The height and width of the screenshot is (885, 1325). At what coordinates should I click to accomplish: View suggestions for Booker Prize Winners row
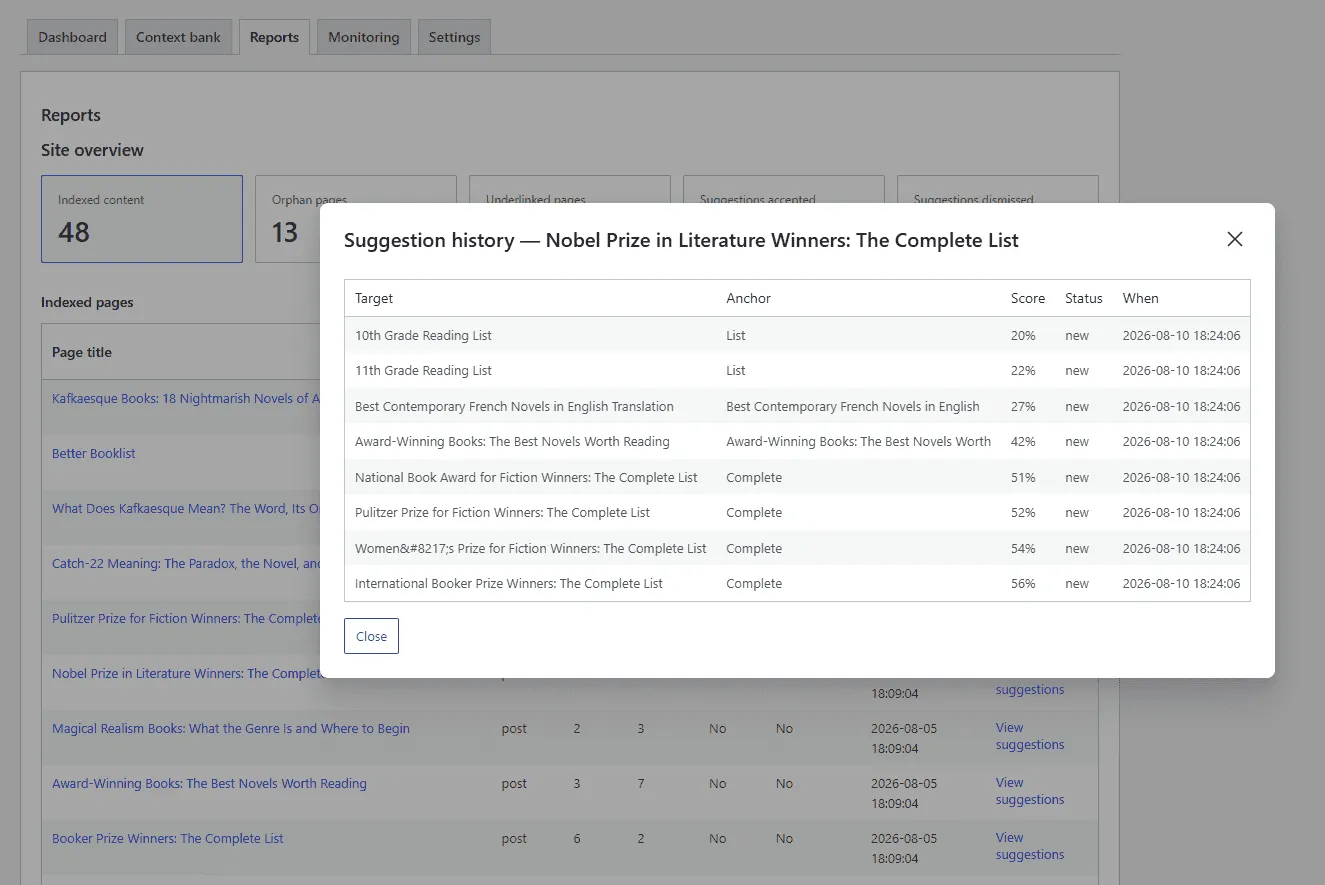click(x=1029, y=846)
